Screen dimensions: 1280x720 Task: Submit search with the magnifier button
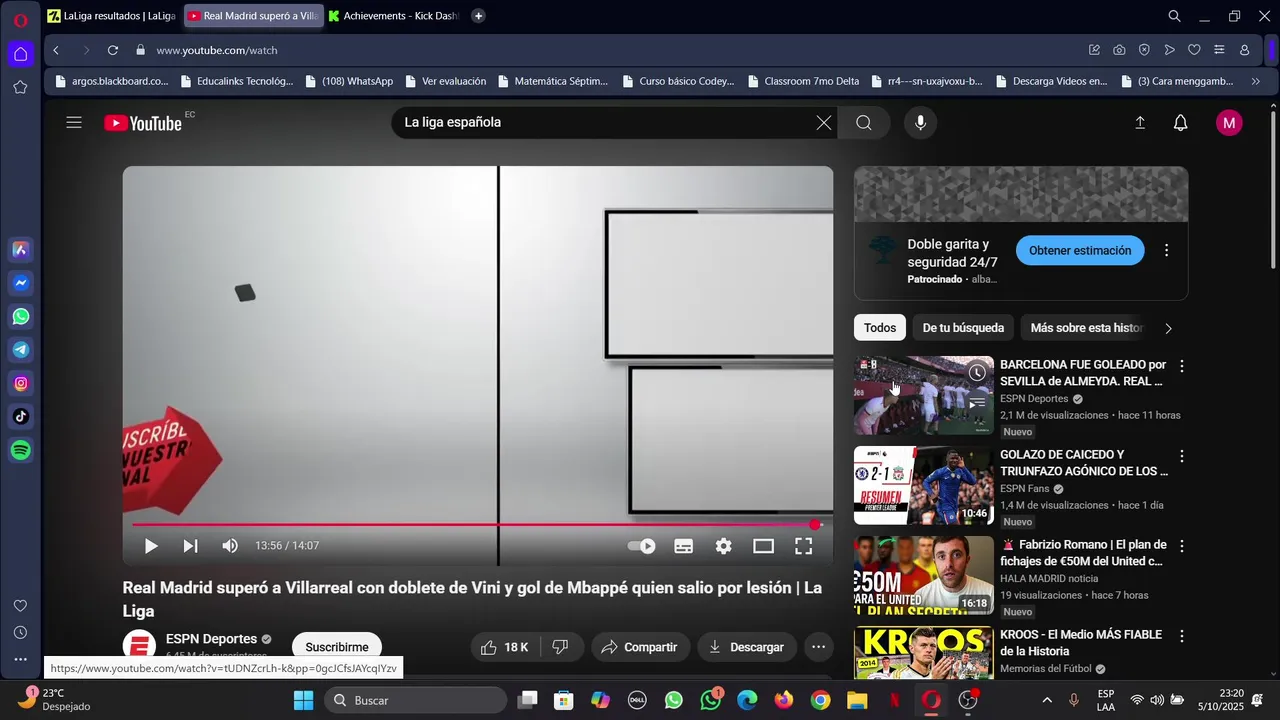point(864,123)
